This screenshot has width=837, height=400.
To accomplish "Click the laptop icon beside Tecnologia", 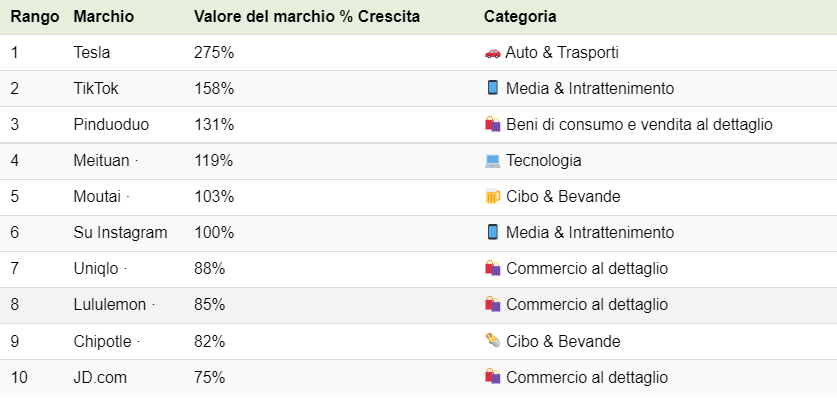I will (493, 161).
